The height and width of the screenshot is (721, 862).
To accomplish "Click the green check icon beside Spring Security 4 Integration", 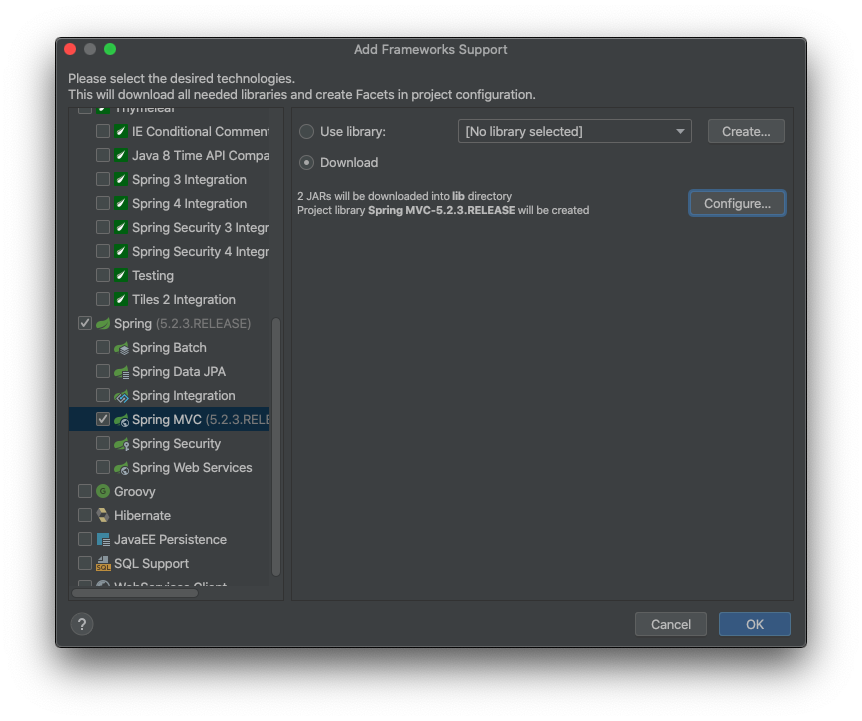I will [121, 251].
